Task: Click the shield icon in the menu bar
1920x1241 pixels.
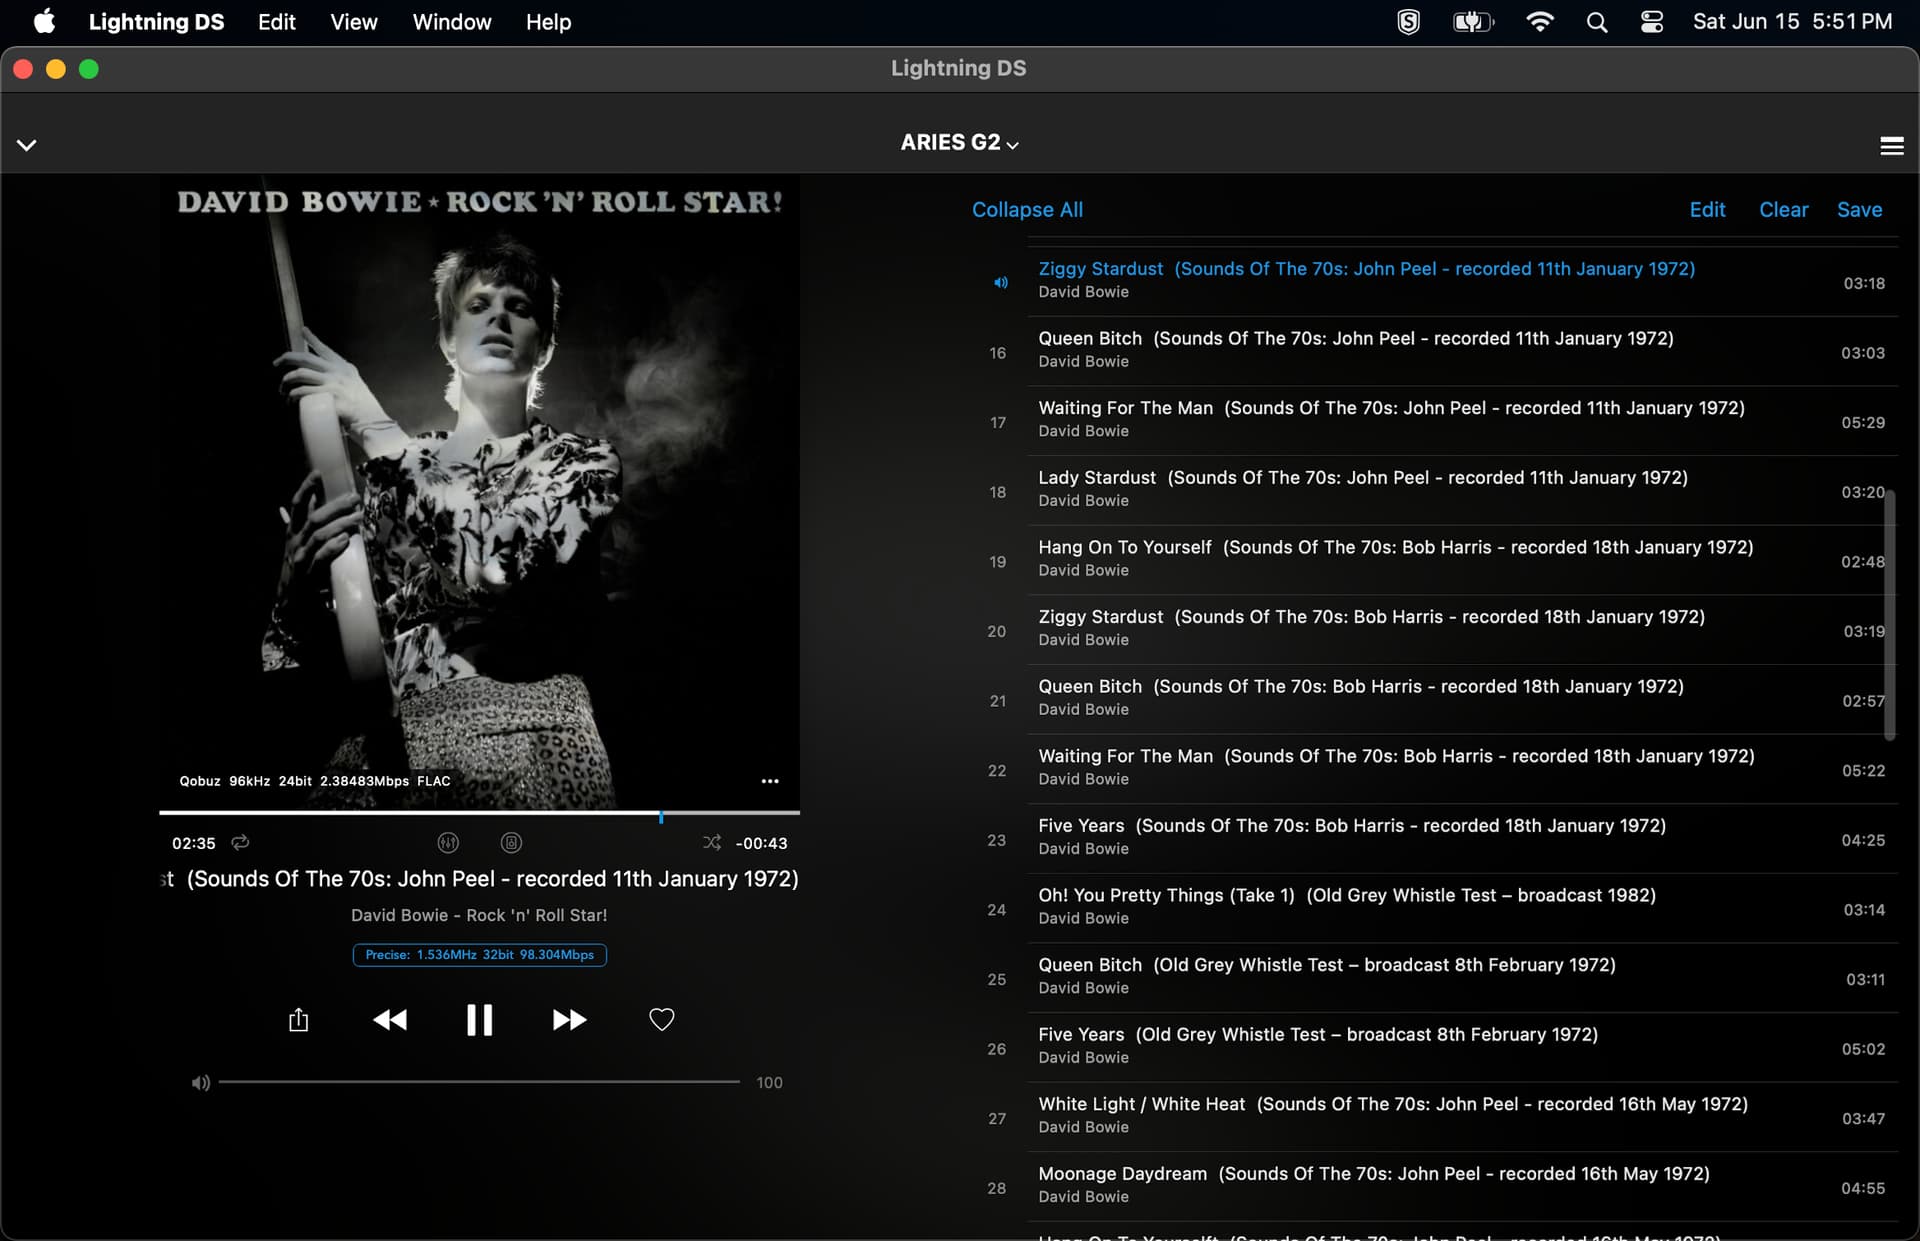Action: coord(1408,22)
